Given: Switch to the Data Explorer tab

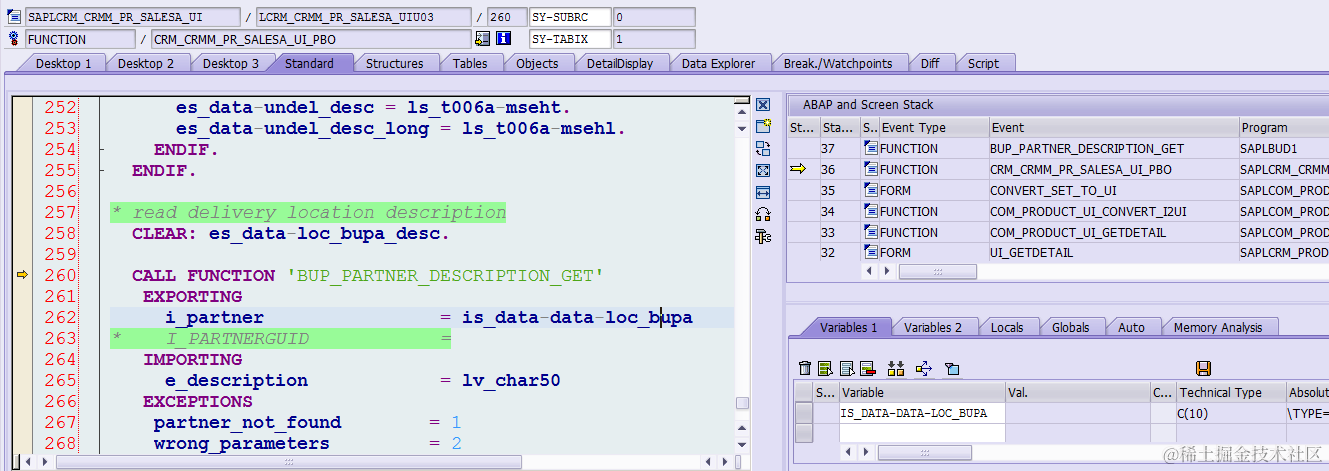Looking at the screenshot, I should pos(718,63).
